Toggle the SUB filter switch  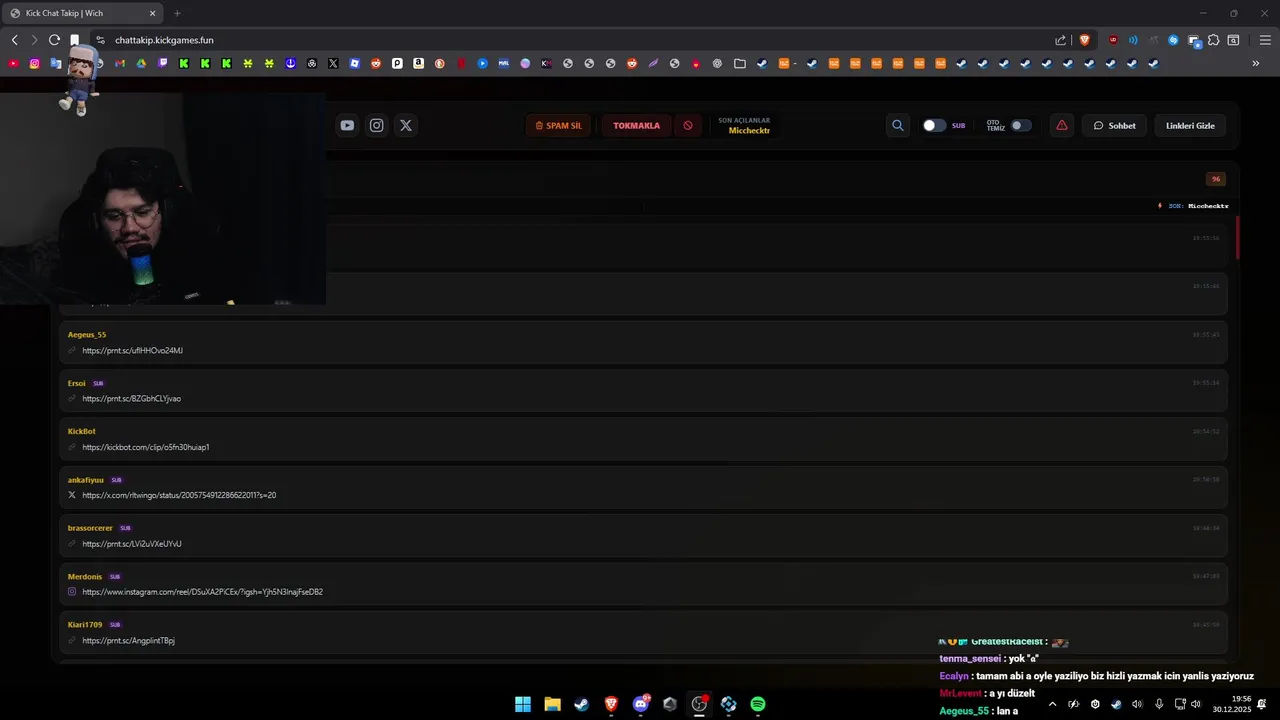pyautogui.click(x=933, y=126)
